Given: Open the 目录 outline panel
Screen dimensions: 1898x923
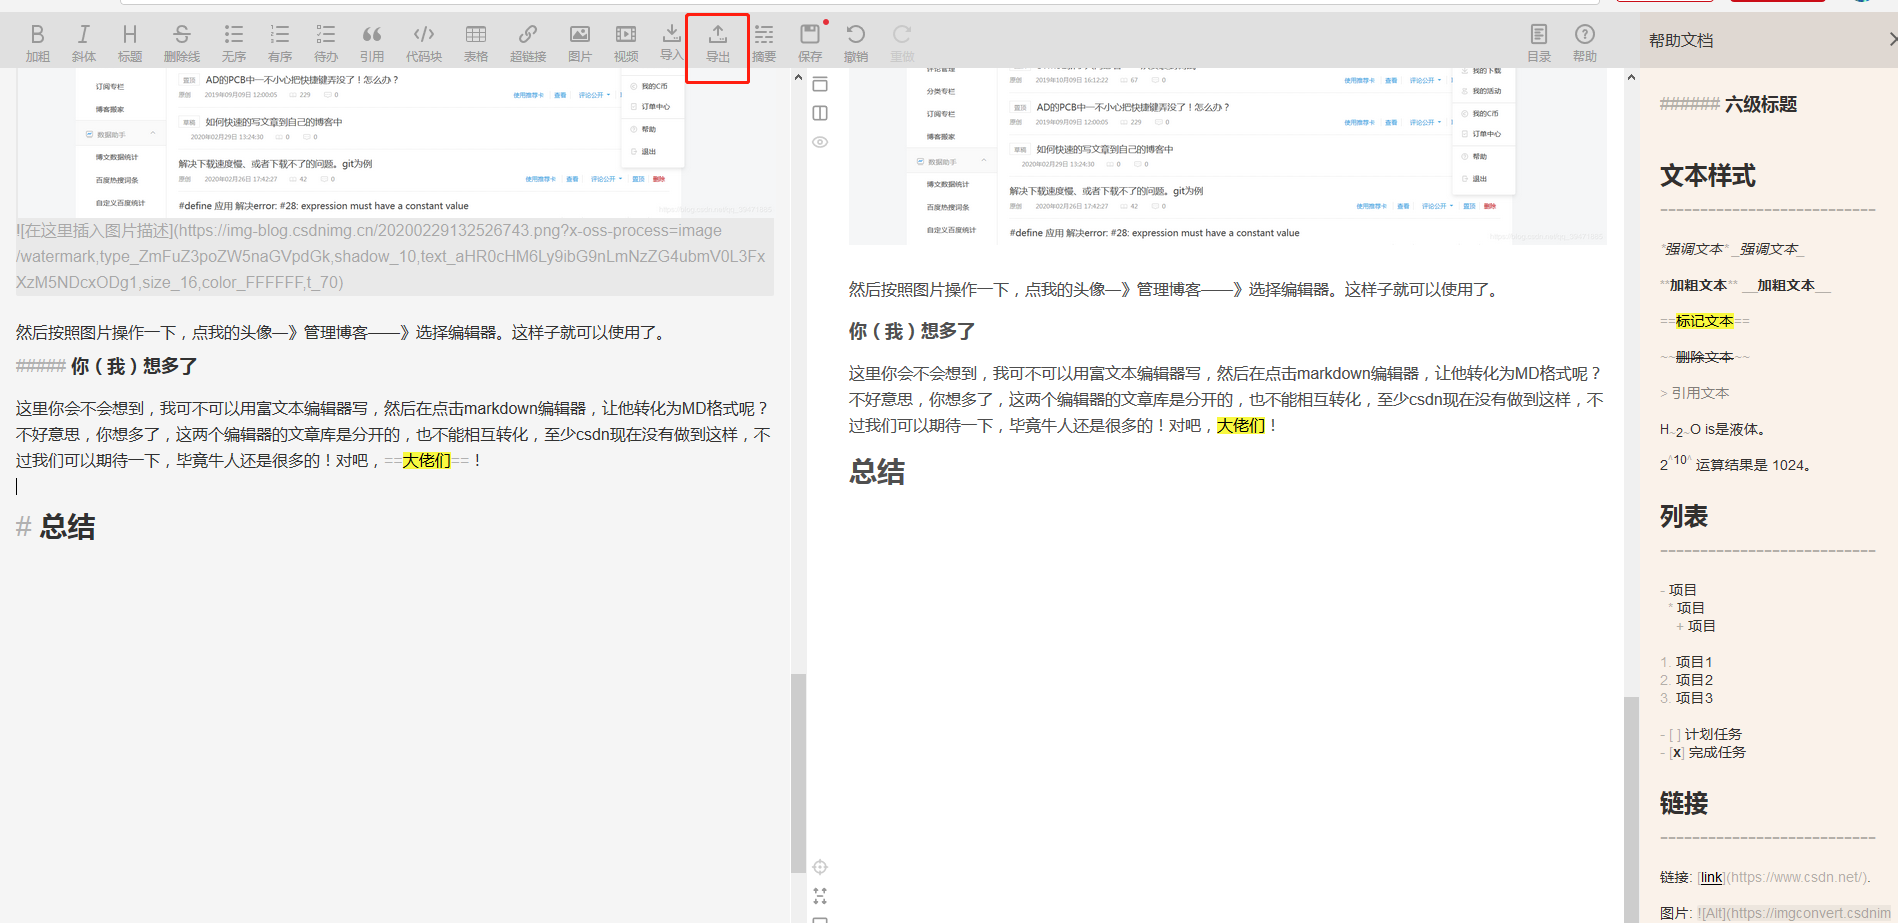Looking at the screenshot, I should 1539,40.
